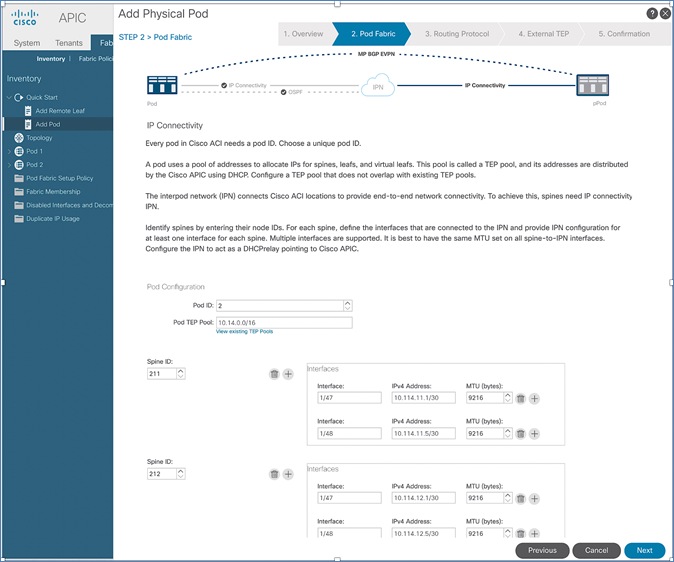Select the Duplicate IP Usage tree item
The image size is (674, 562).
[x=53, y=219]
